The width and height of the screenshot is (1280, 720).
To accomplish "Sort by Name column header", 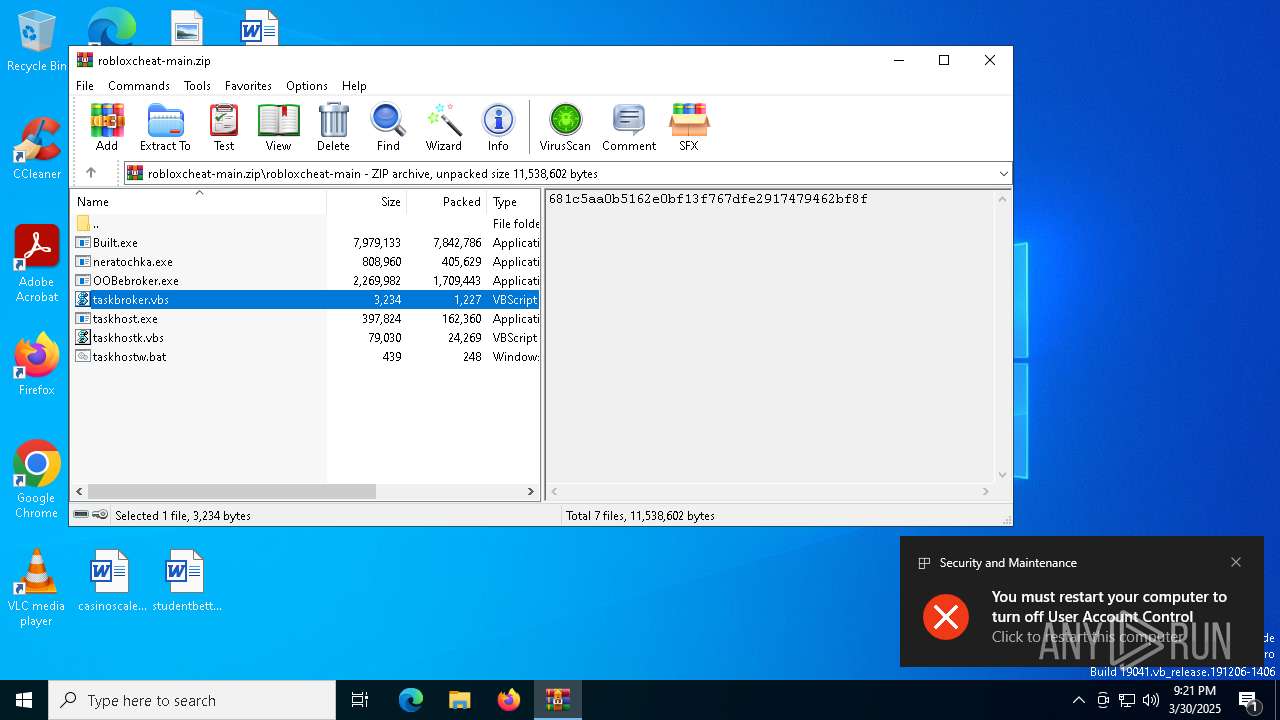I will (x=198, y=201).
